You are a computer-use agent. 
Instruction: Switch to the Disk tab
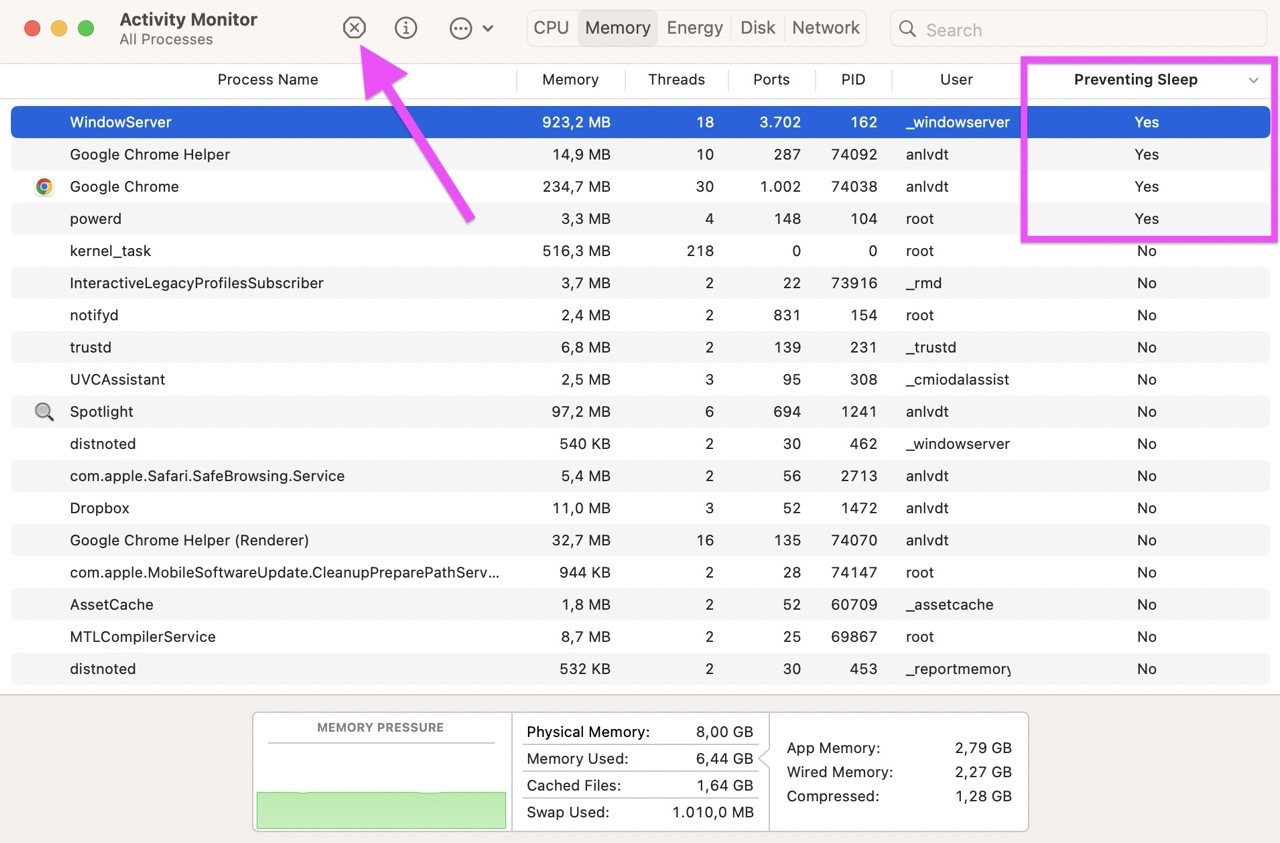[757, 28]
